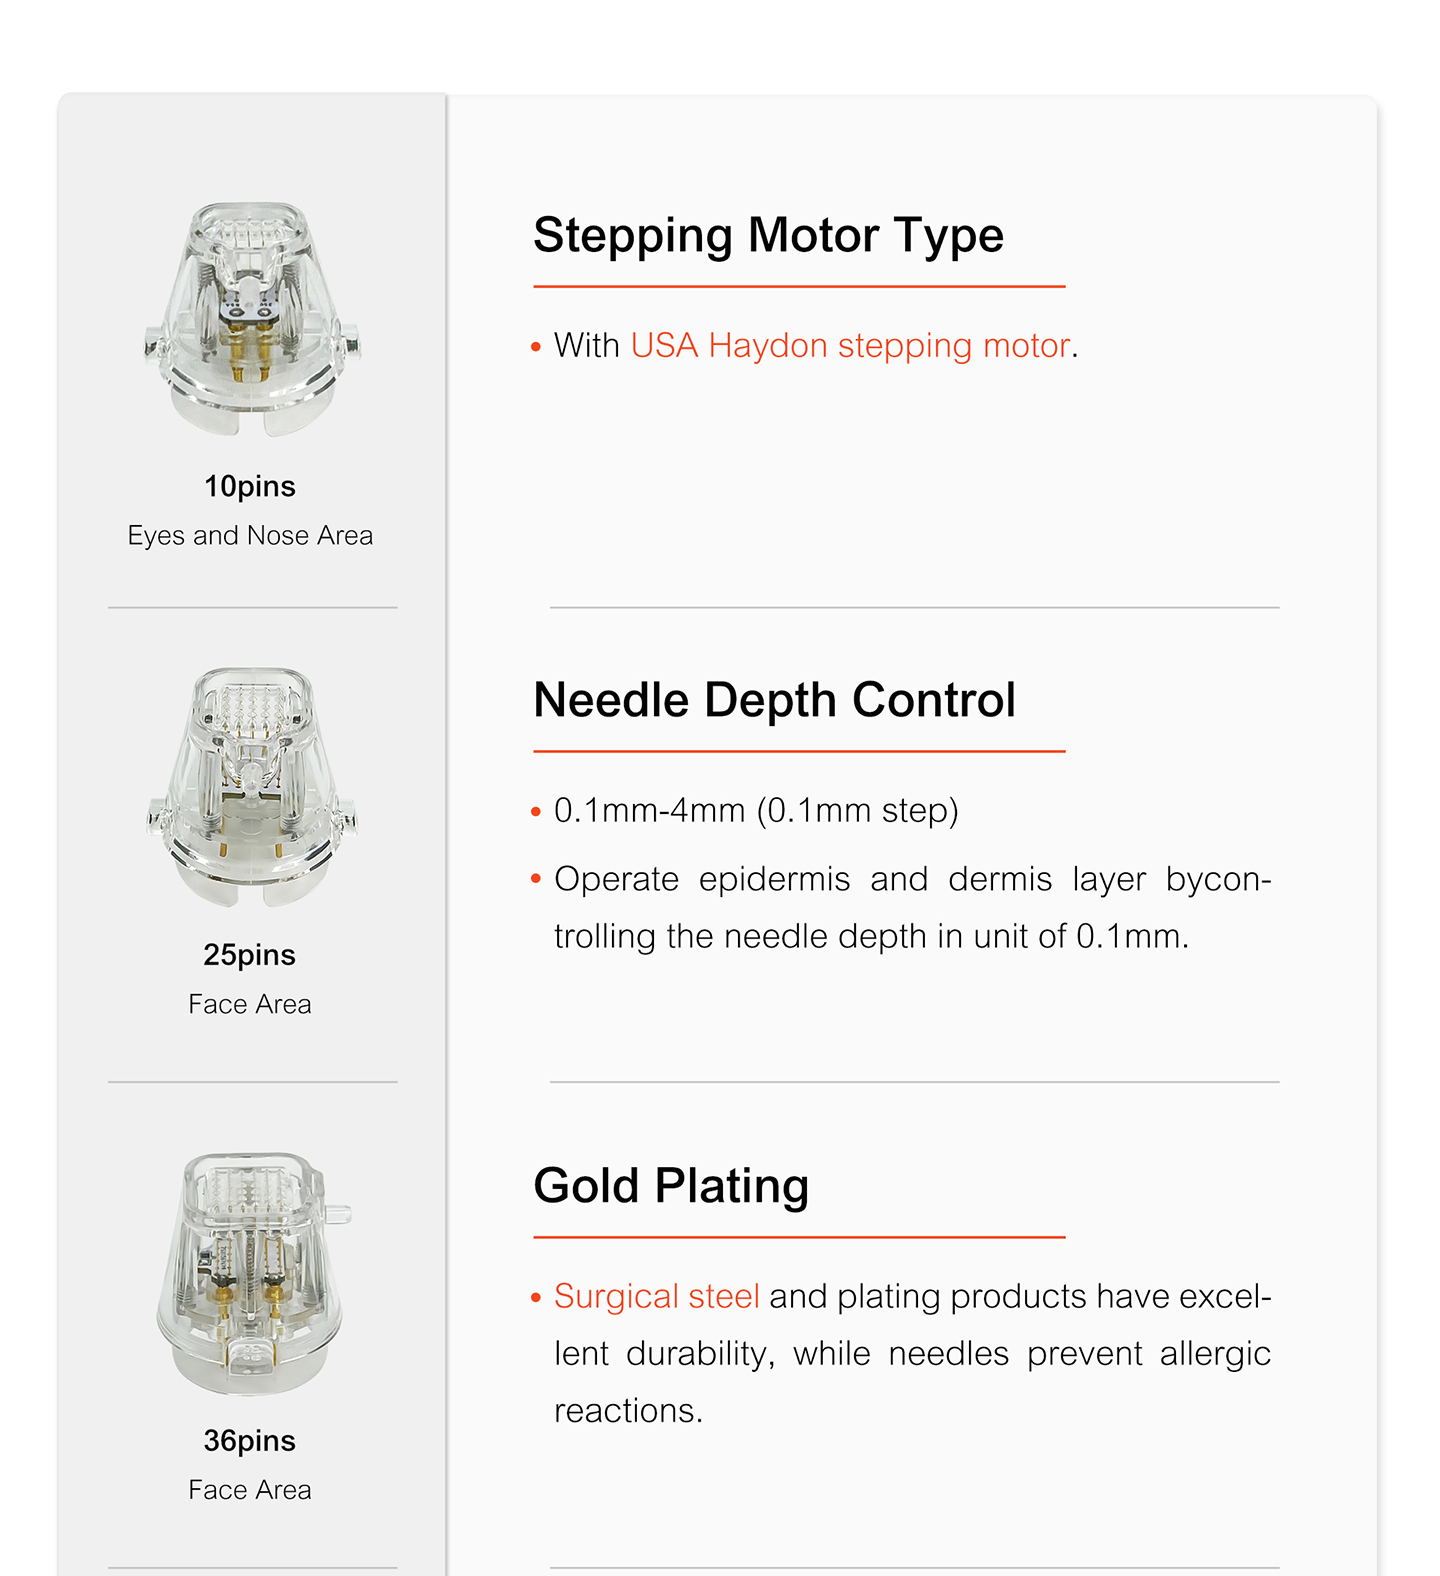Image resolution: width=1440 pixels, height=1576 pixels.
Task: Click the orange bullet before With USA Haydon
Action: 536,348
